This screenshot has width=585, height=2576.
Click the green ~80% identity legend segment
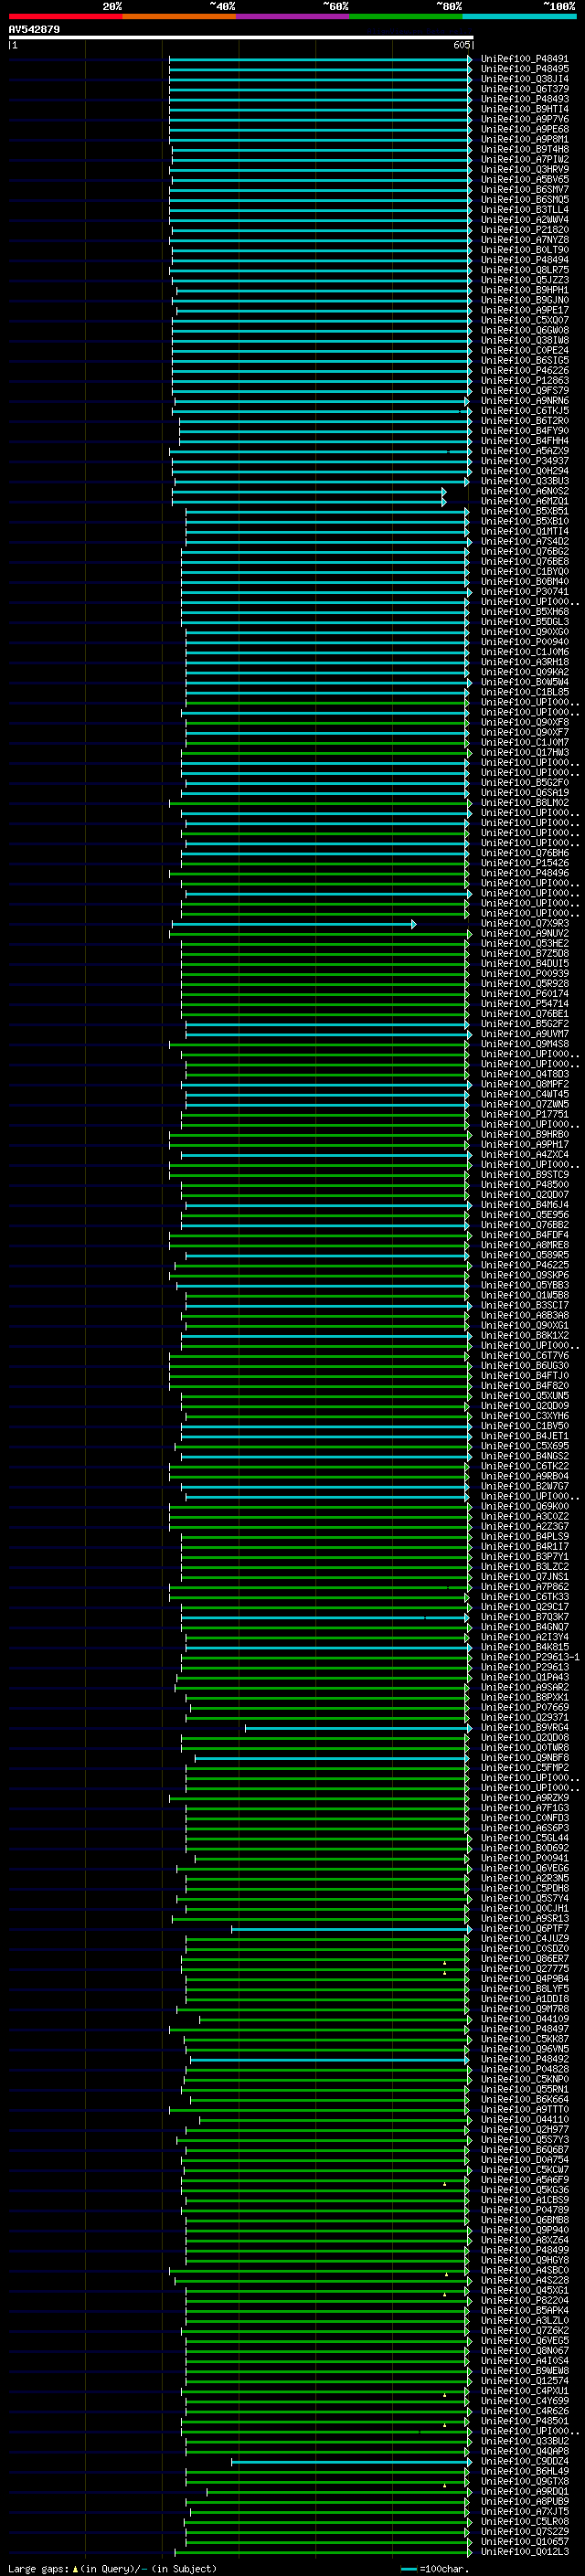click(406, 16)
